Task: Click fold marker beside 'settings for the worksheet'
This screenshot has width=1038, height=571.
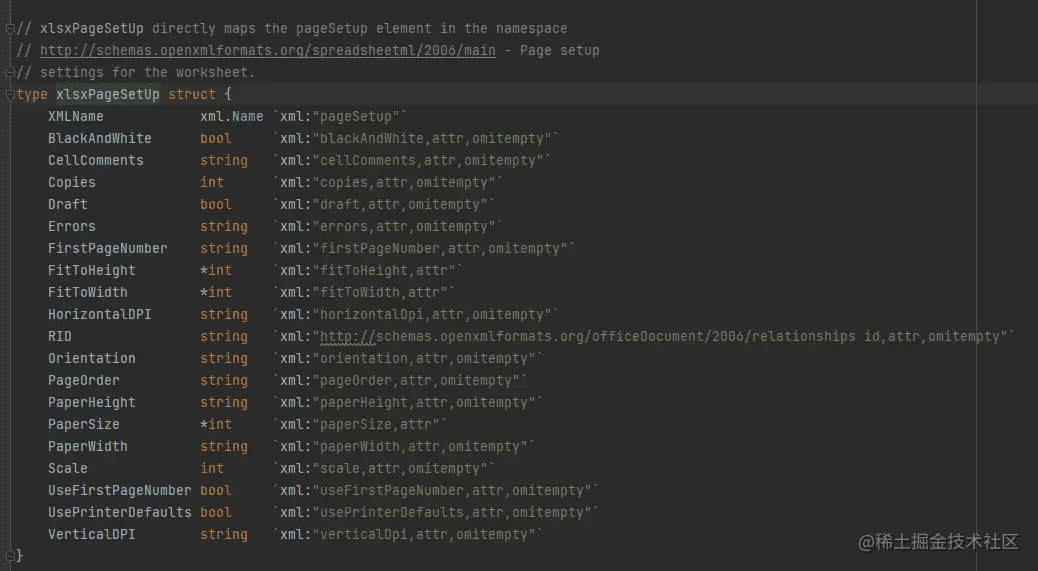Action: click(9, 72)
